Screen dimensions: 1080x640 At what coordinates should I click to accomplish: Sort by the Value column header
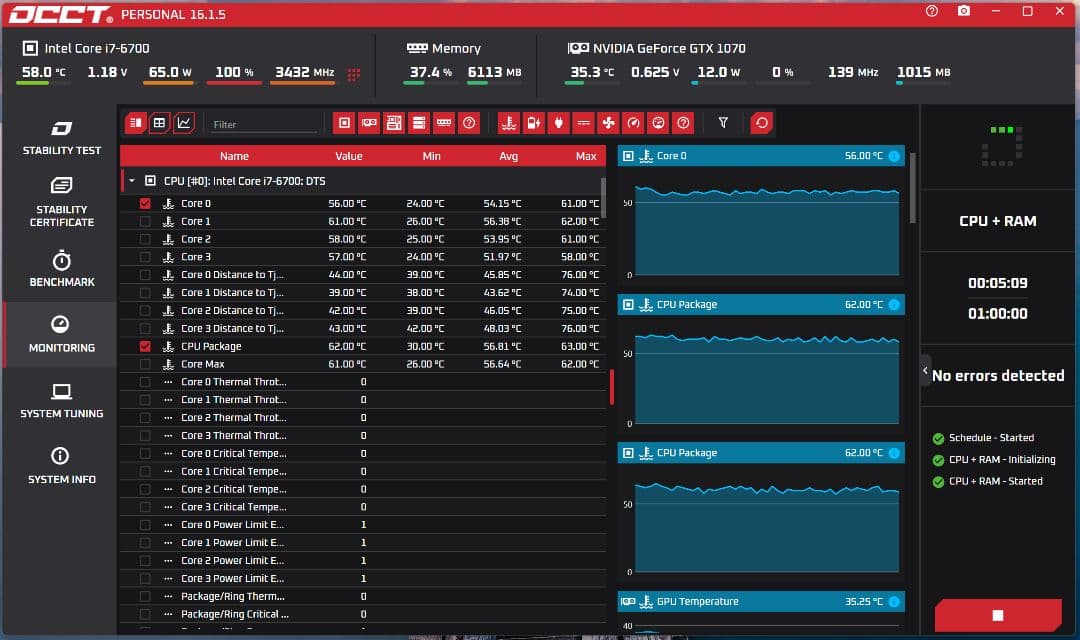[349, 156]
